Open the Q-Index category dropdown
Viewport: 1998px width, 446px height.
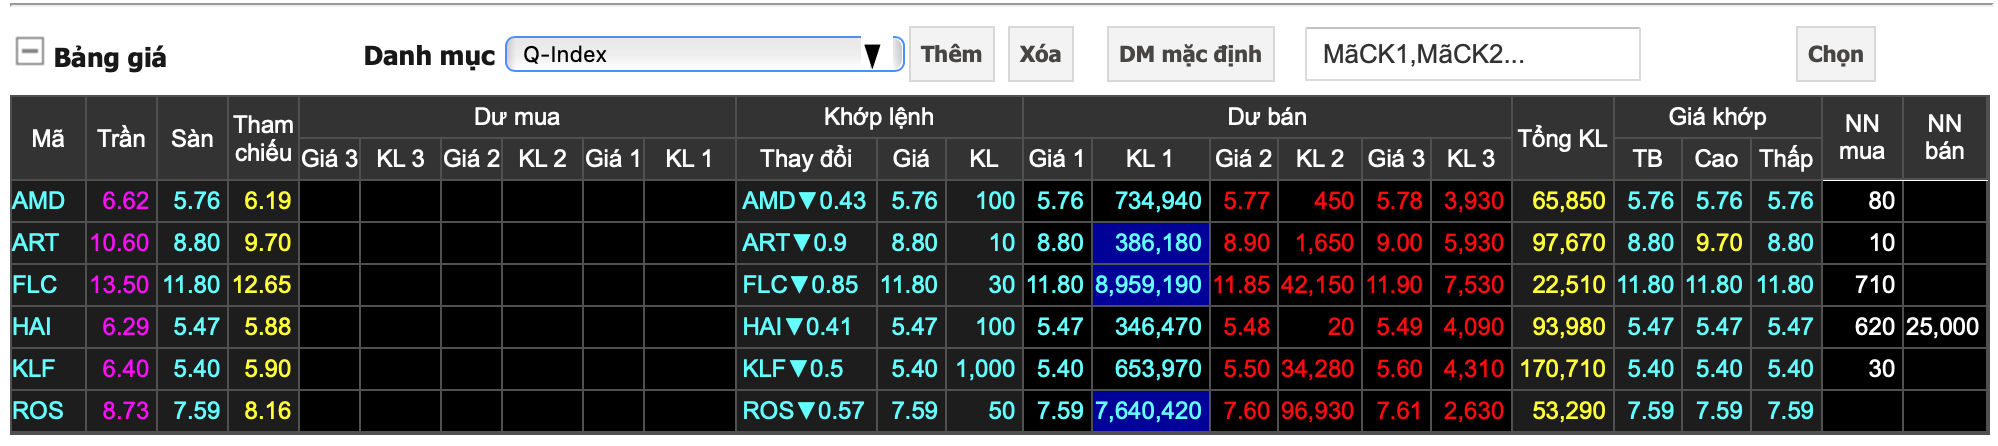pos(704,54)
